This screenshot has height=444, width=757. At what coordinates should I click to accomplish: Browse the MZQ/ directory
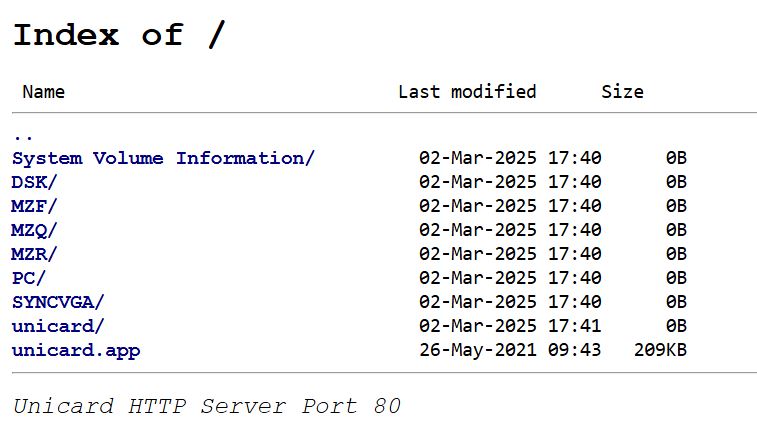[35, 230]
